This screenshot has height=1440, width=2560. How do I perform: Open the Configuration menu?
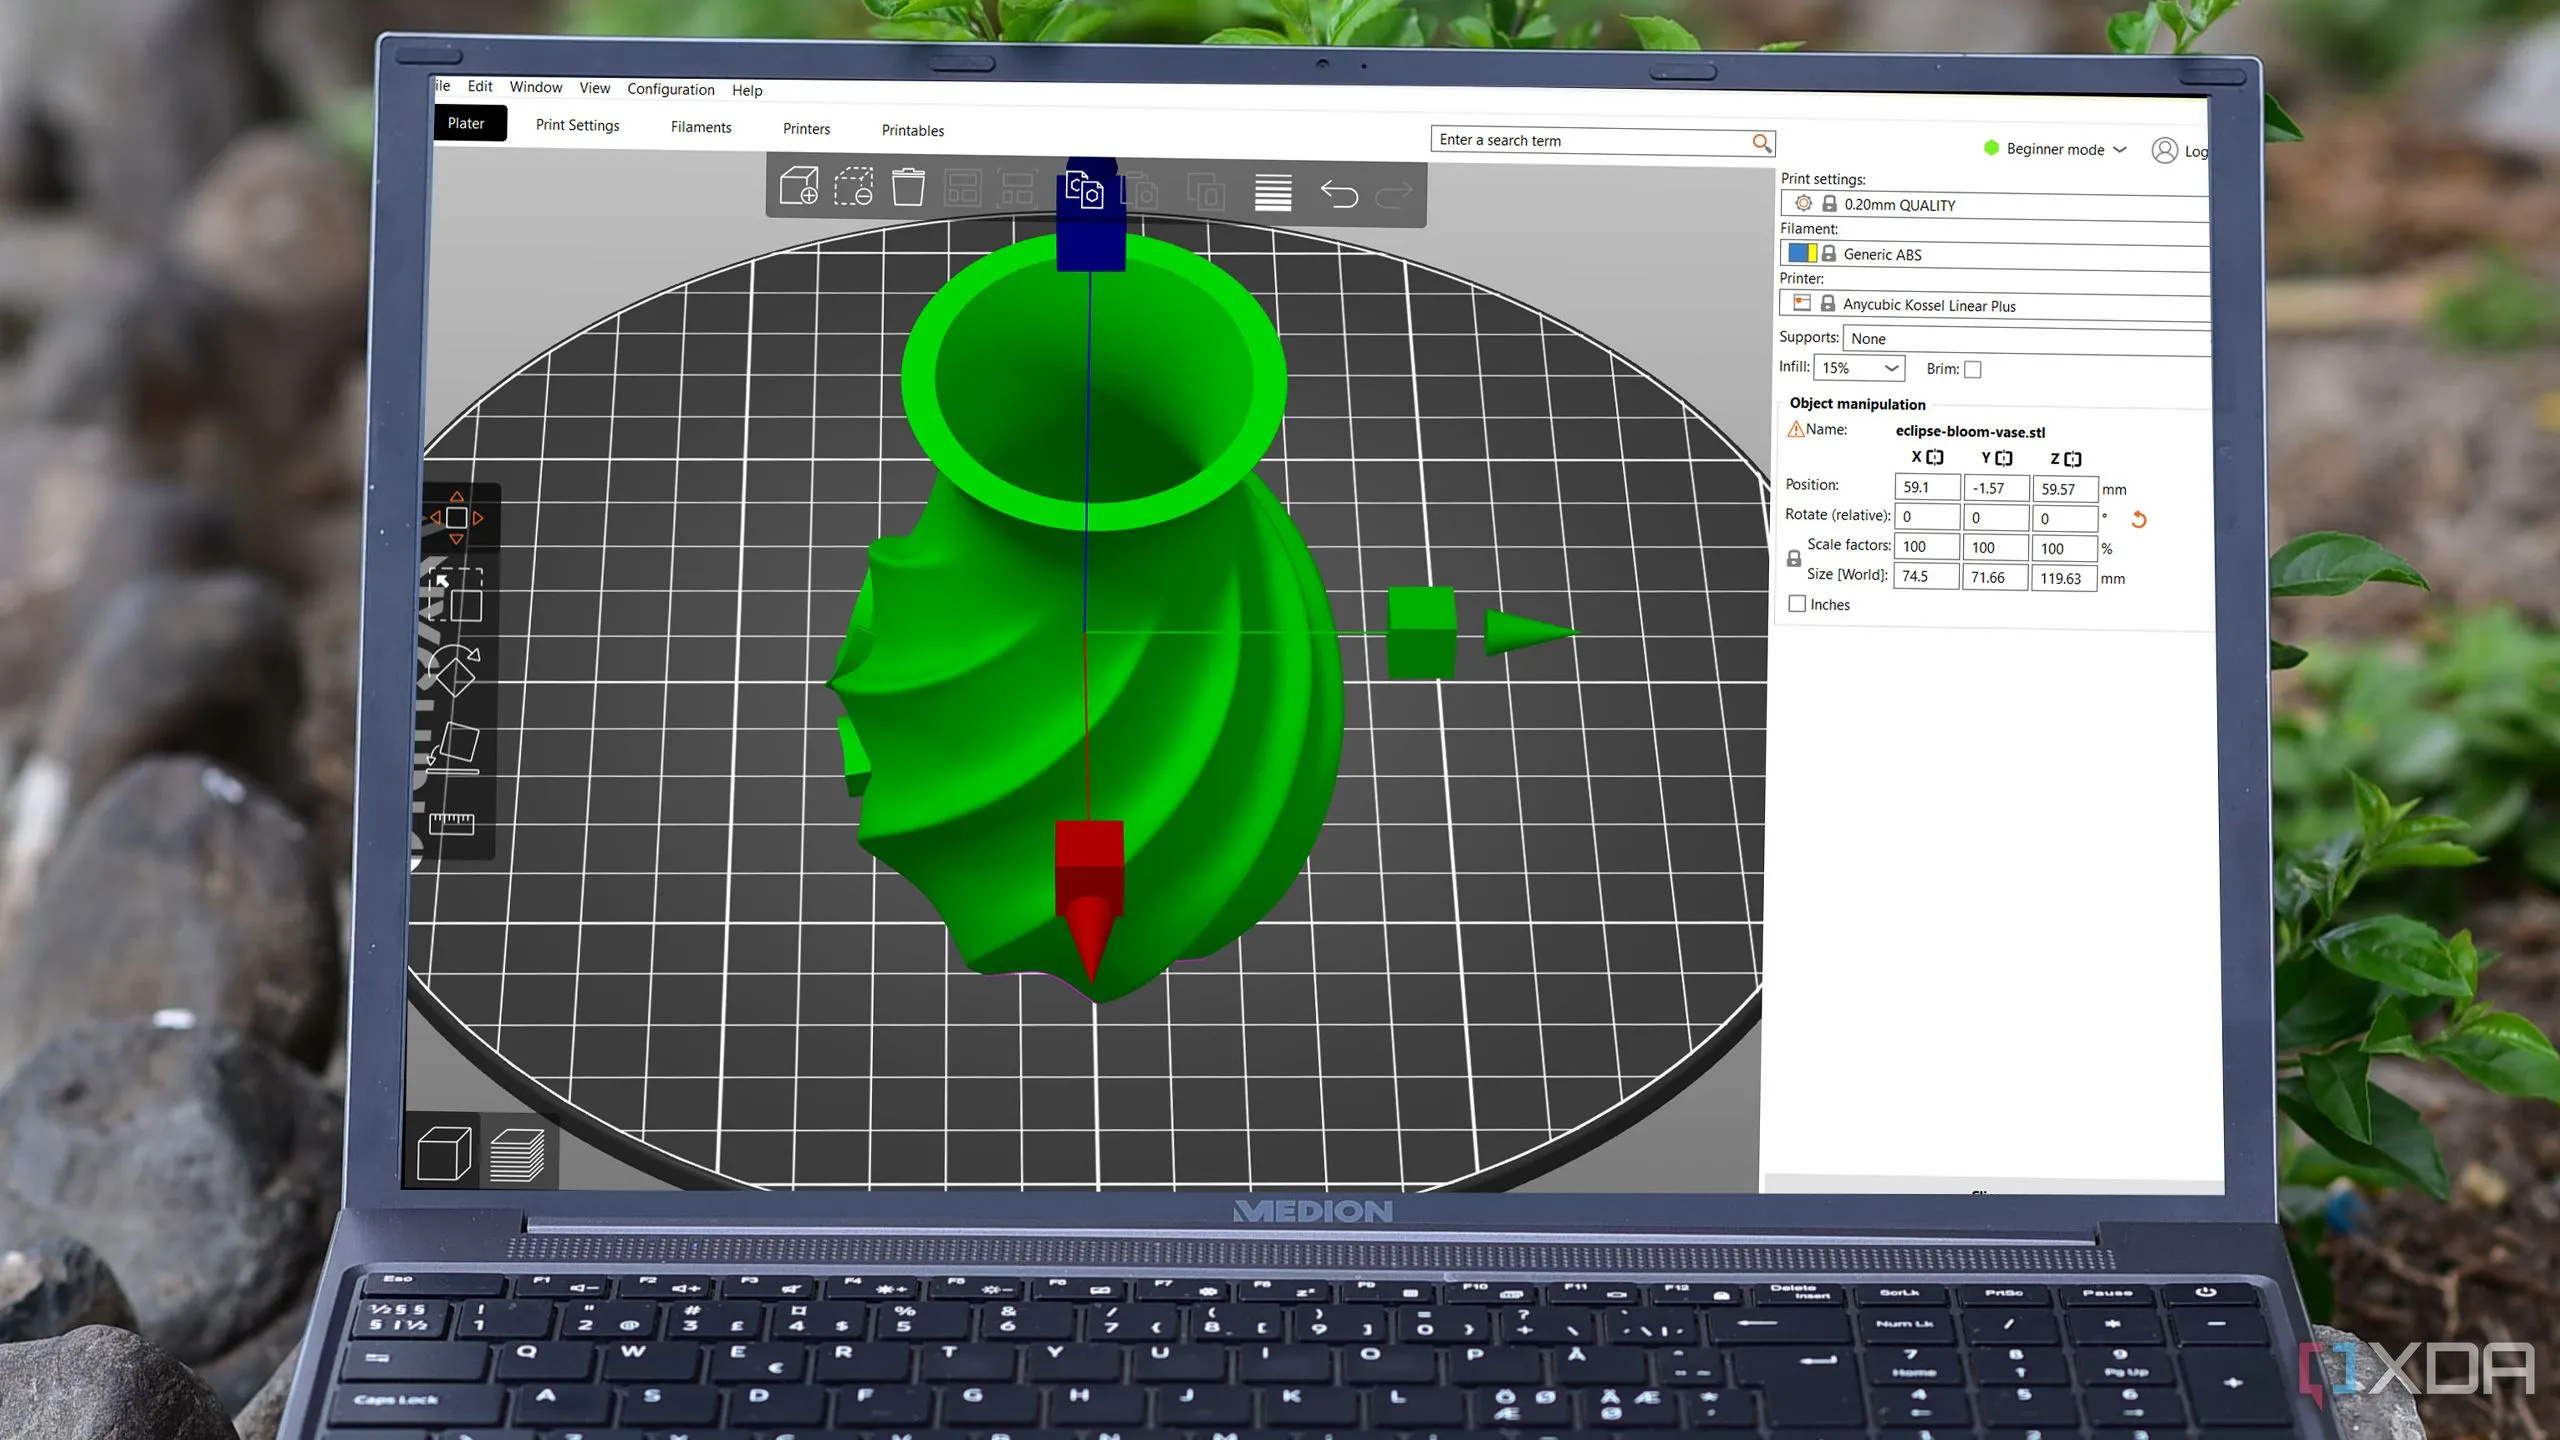[670, 89]
